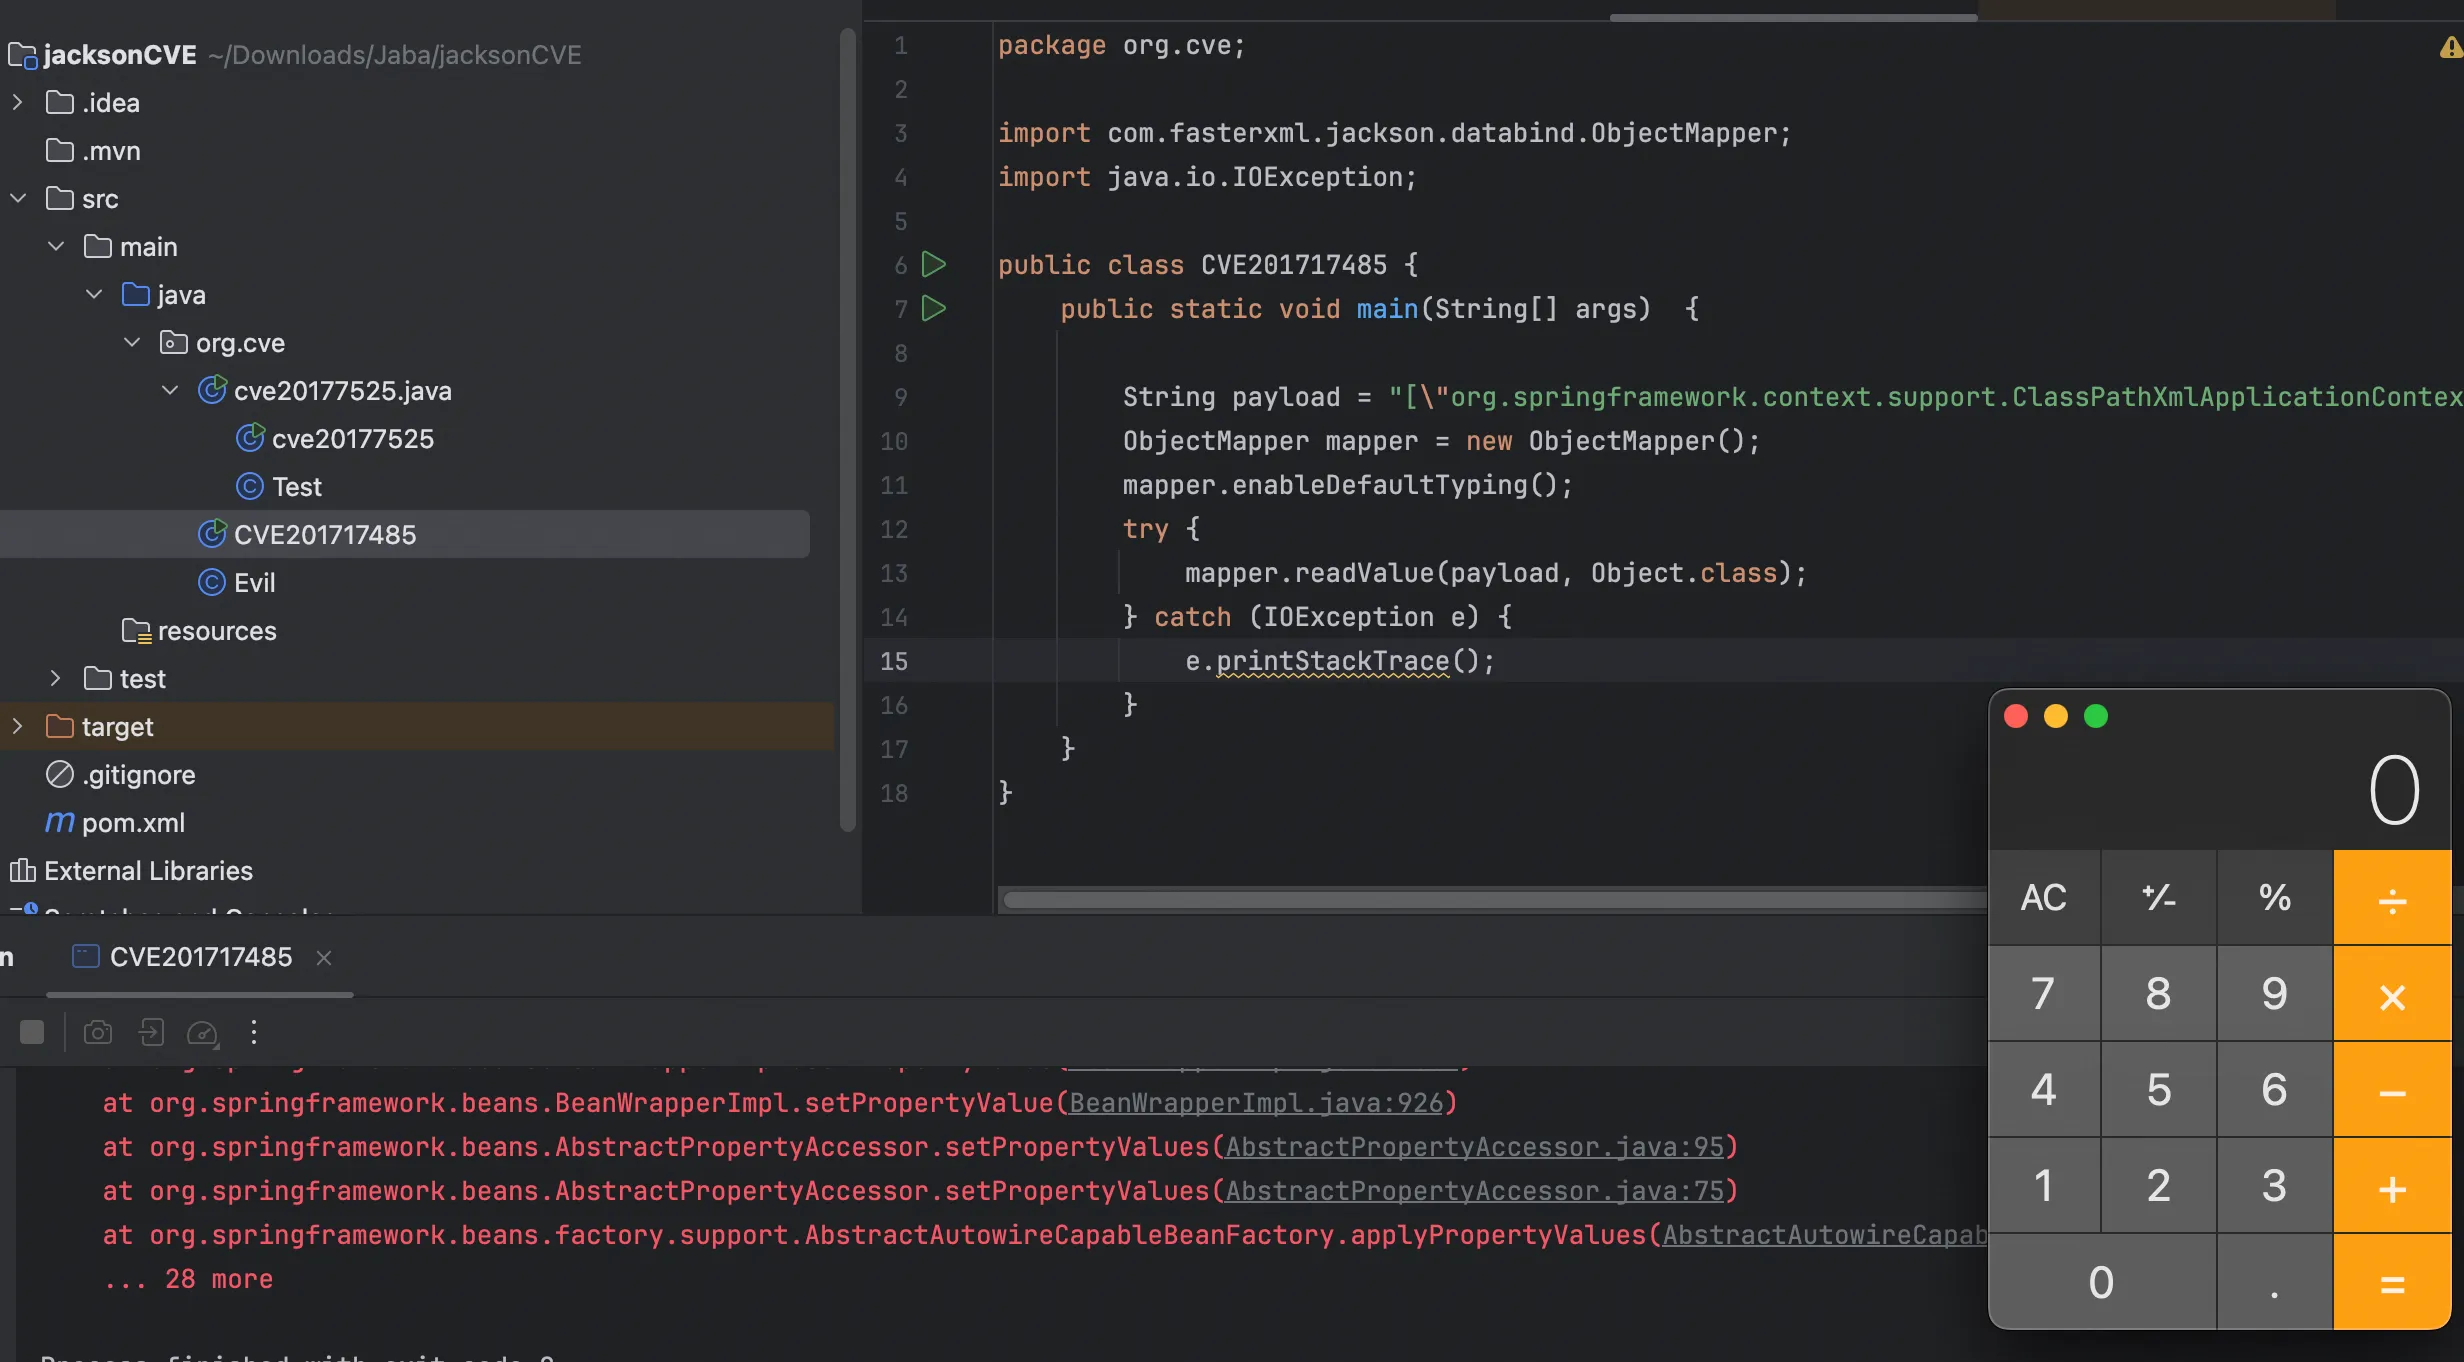Collapse the src folder
The height and width of the screenshot is (1362, 2464).
pos(18,198)
